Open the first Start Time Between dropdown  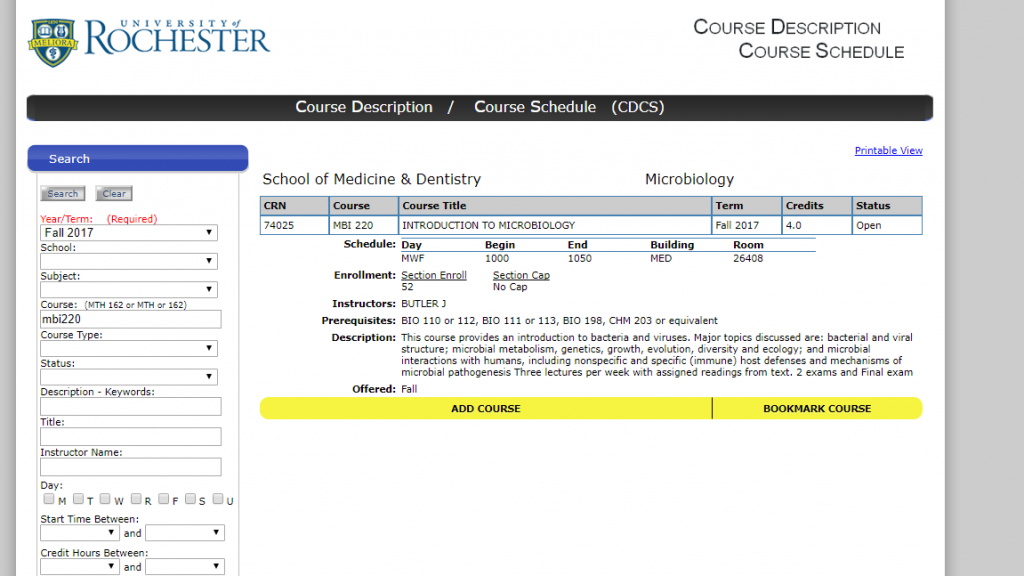click(80, 533)
